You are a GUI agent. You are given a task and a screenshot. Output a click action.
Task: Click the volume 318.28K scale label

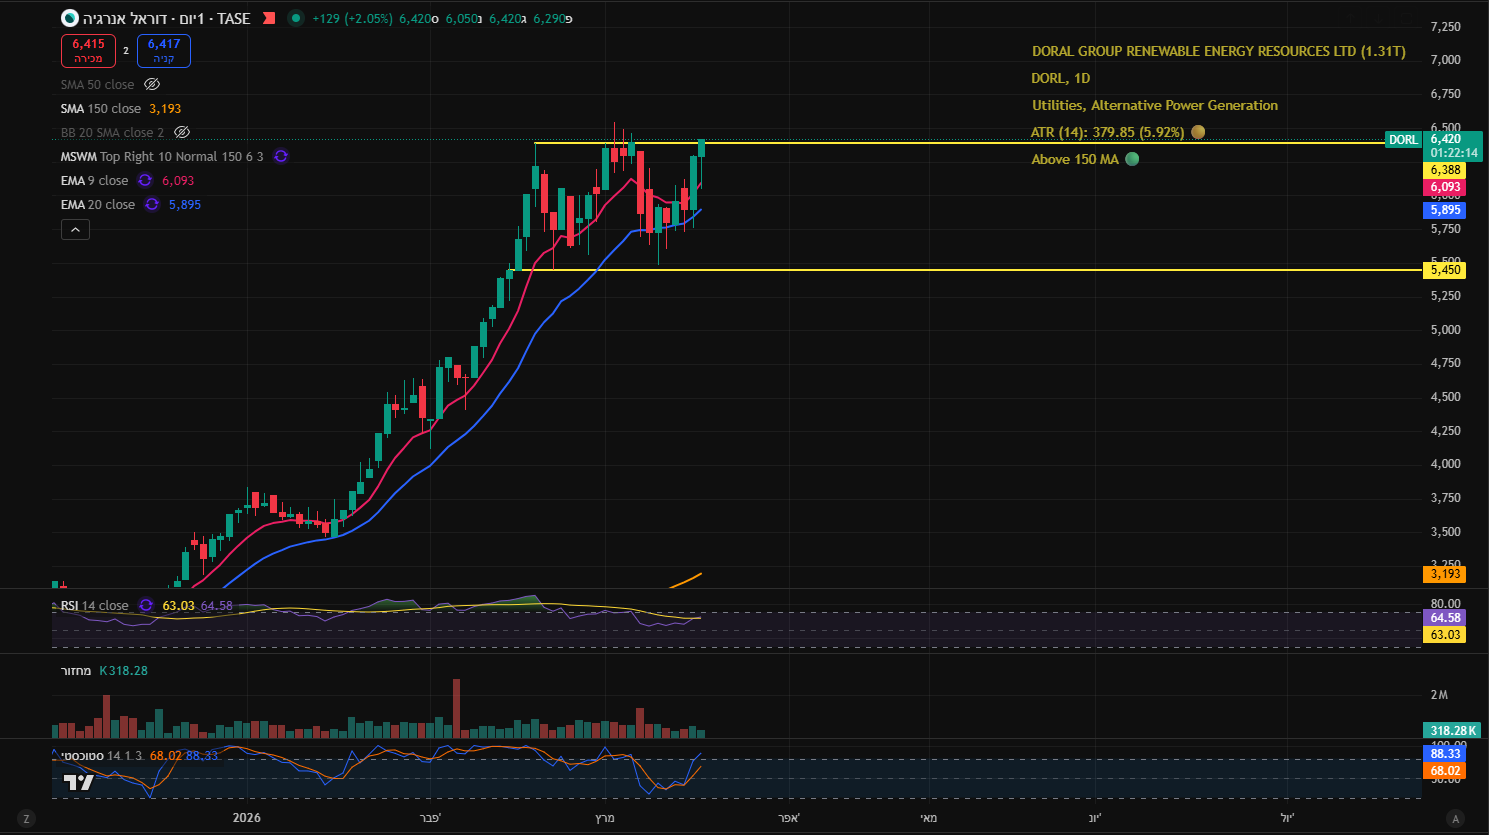(1453, 731)
